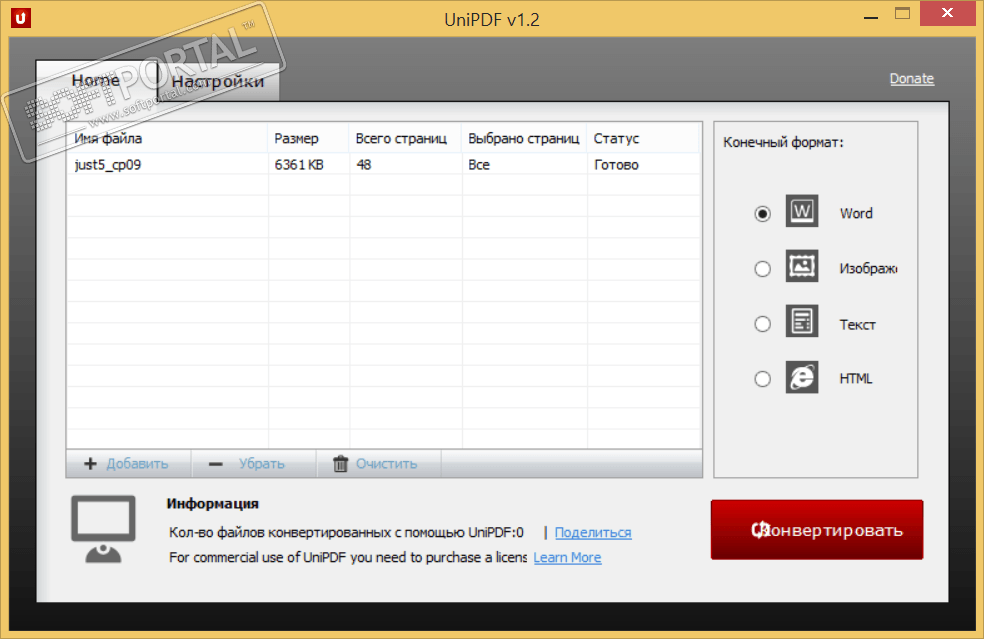The image size is (984, 639).
Task: Click the Все selected pages cell
Action: 479,165
